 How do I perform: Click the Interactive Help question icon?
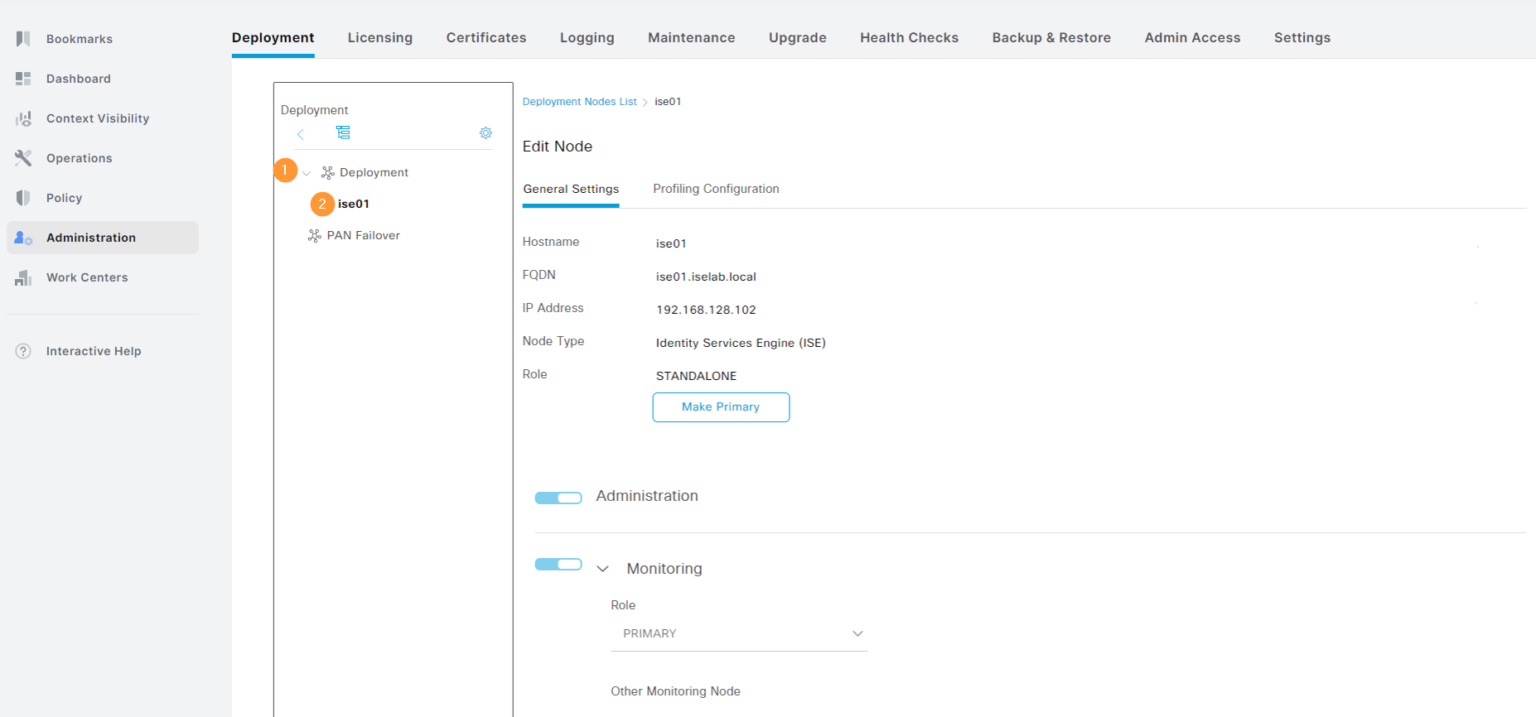23,351
